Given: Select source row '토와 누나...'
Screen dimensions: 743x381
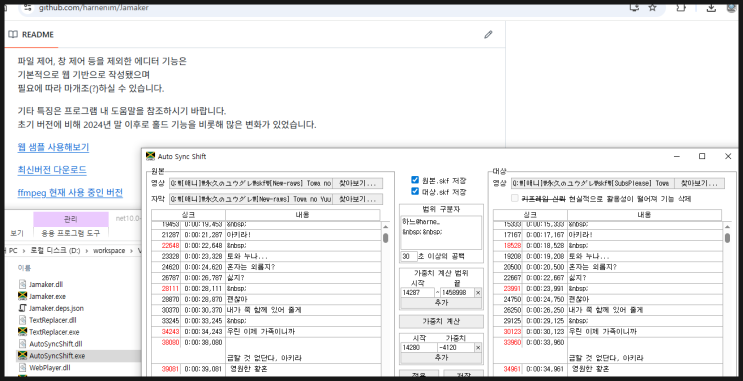Looking at the screenshot, I should [266, 256].
